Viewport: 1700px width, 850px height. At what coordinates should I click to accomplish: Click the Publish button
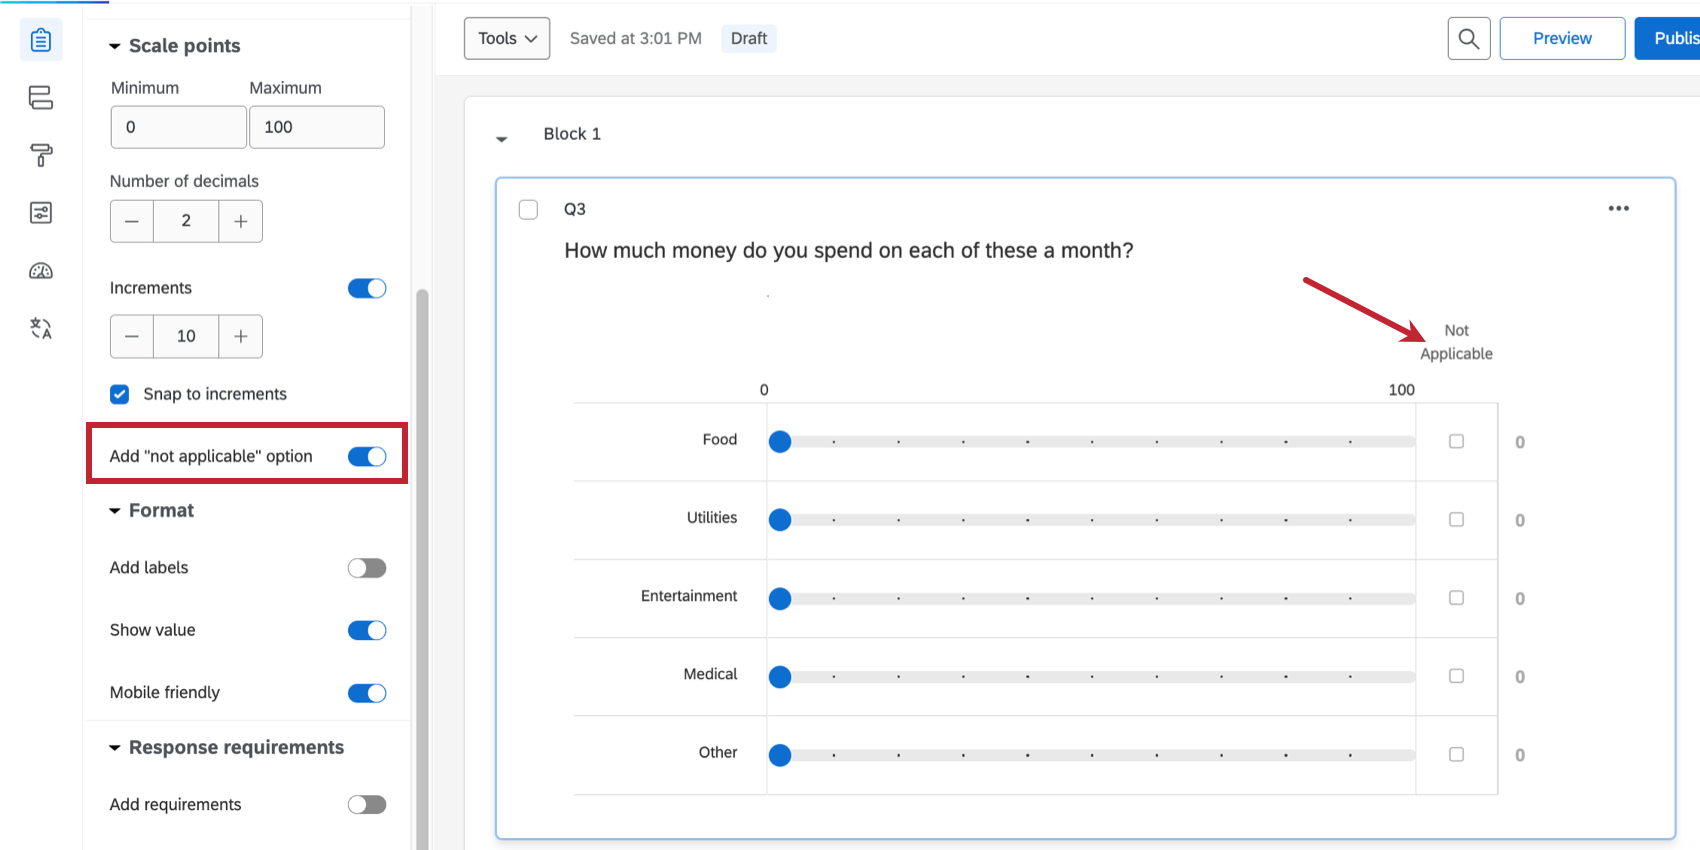point(1669,39)
